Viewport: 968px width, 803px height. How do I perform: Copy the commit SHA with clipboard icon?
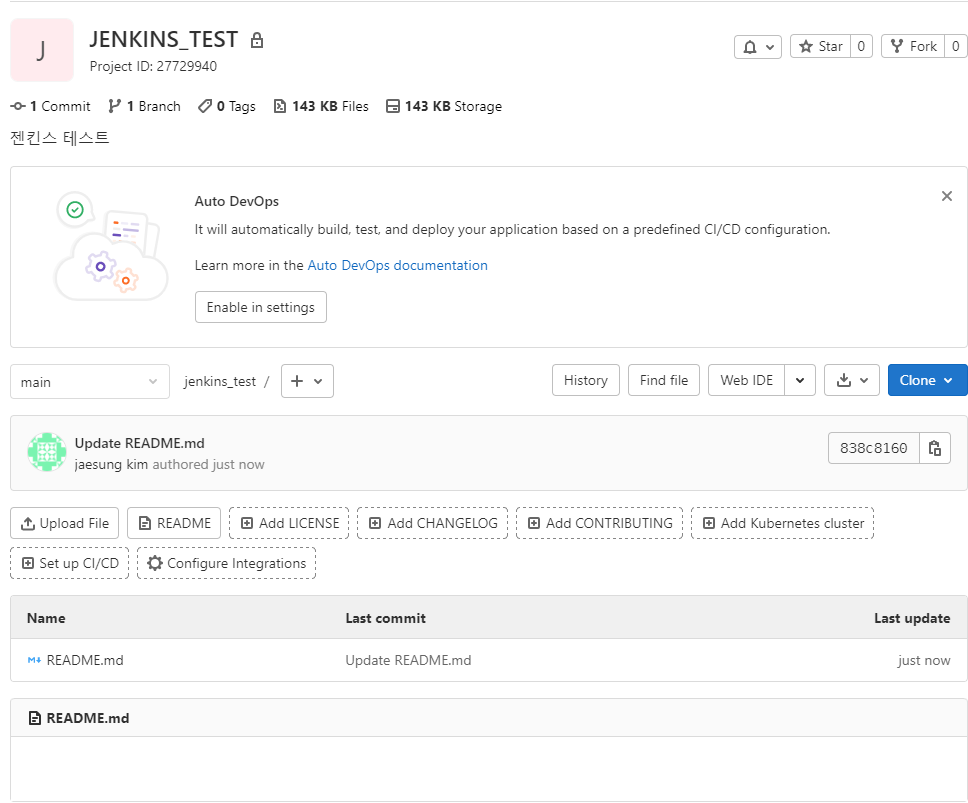pyautogui.click(x=935, y=448)
